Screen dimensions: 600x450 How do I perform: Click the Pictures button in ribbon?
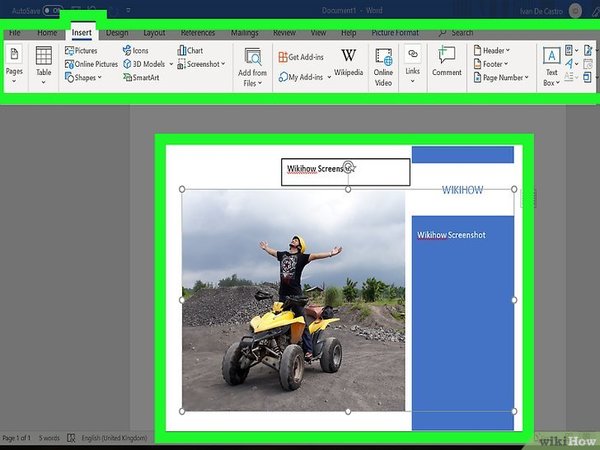pos(81,50)
